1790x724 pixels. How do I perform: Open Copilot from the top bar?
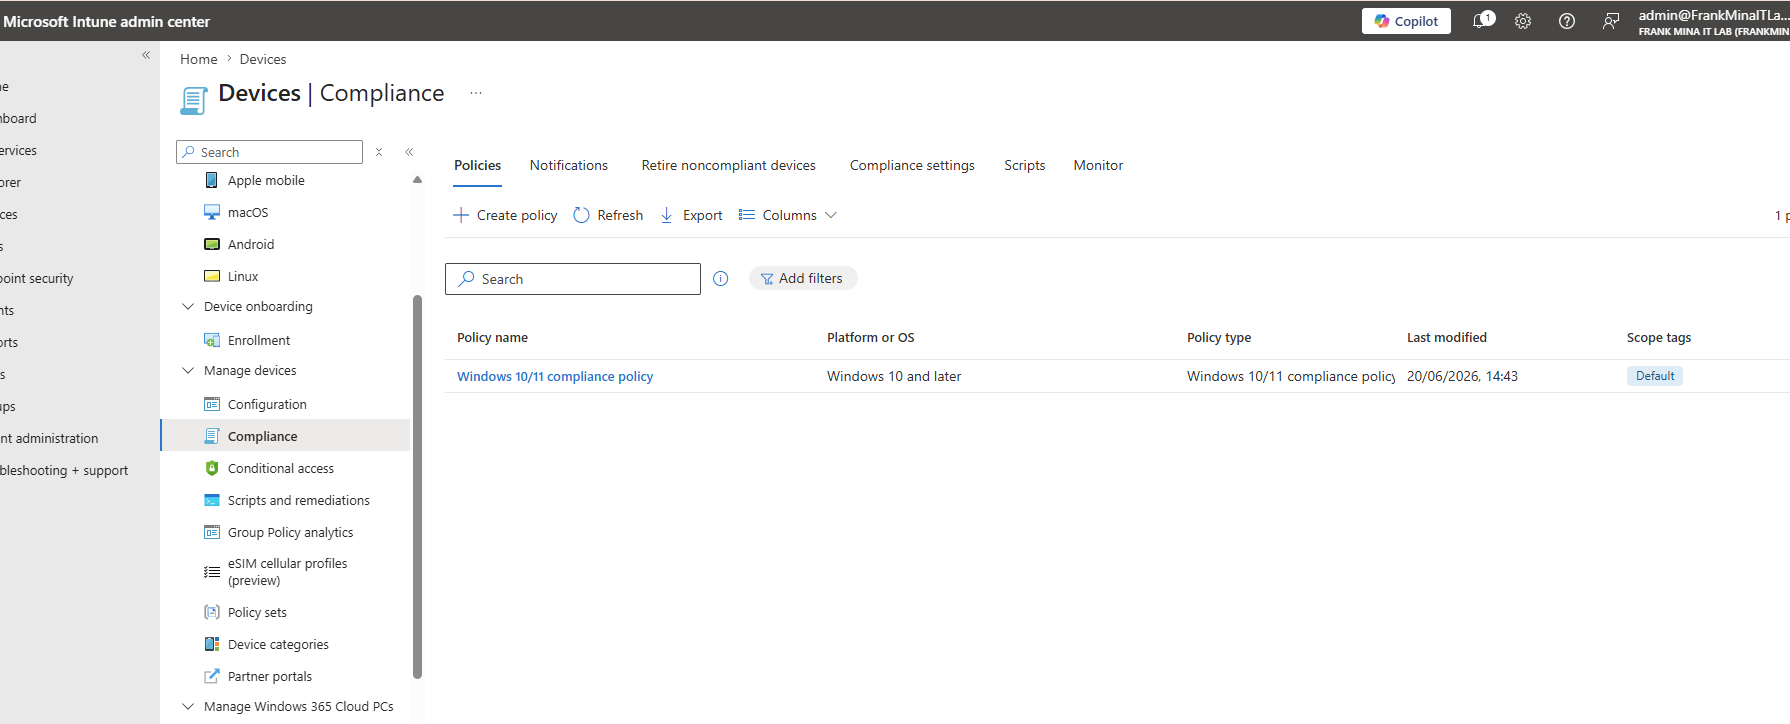1406,21
